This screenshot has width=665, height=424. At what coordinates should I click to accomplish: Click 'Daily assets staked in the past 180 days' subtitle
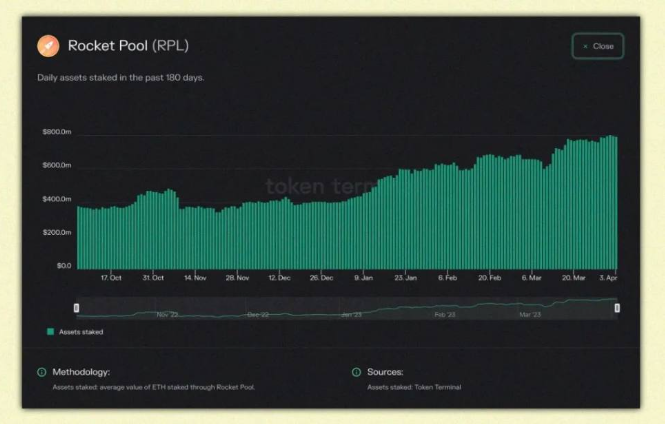pos(121,78)
